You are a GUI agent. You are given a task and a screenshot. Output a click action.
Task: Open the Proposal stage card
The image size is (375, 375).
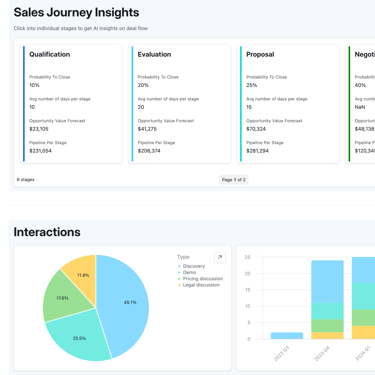pyautogui.click(x=288, y=104)
